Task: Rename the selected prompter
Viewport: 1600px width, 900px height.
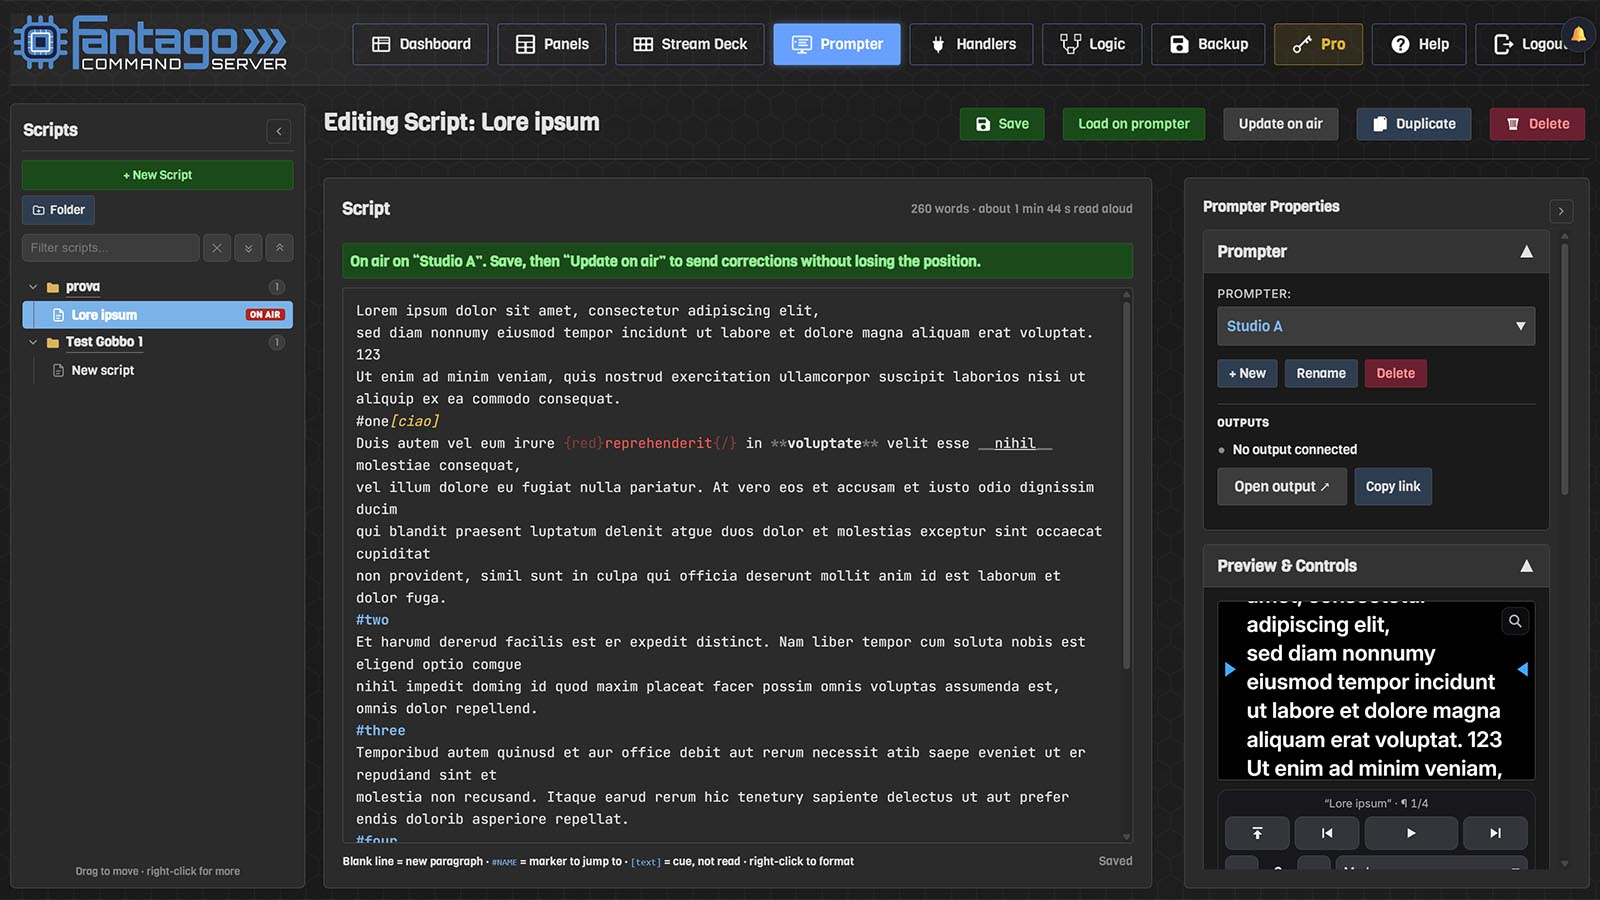Action: pyautogui.click(x=1321, y=373)
